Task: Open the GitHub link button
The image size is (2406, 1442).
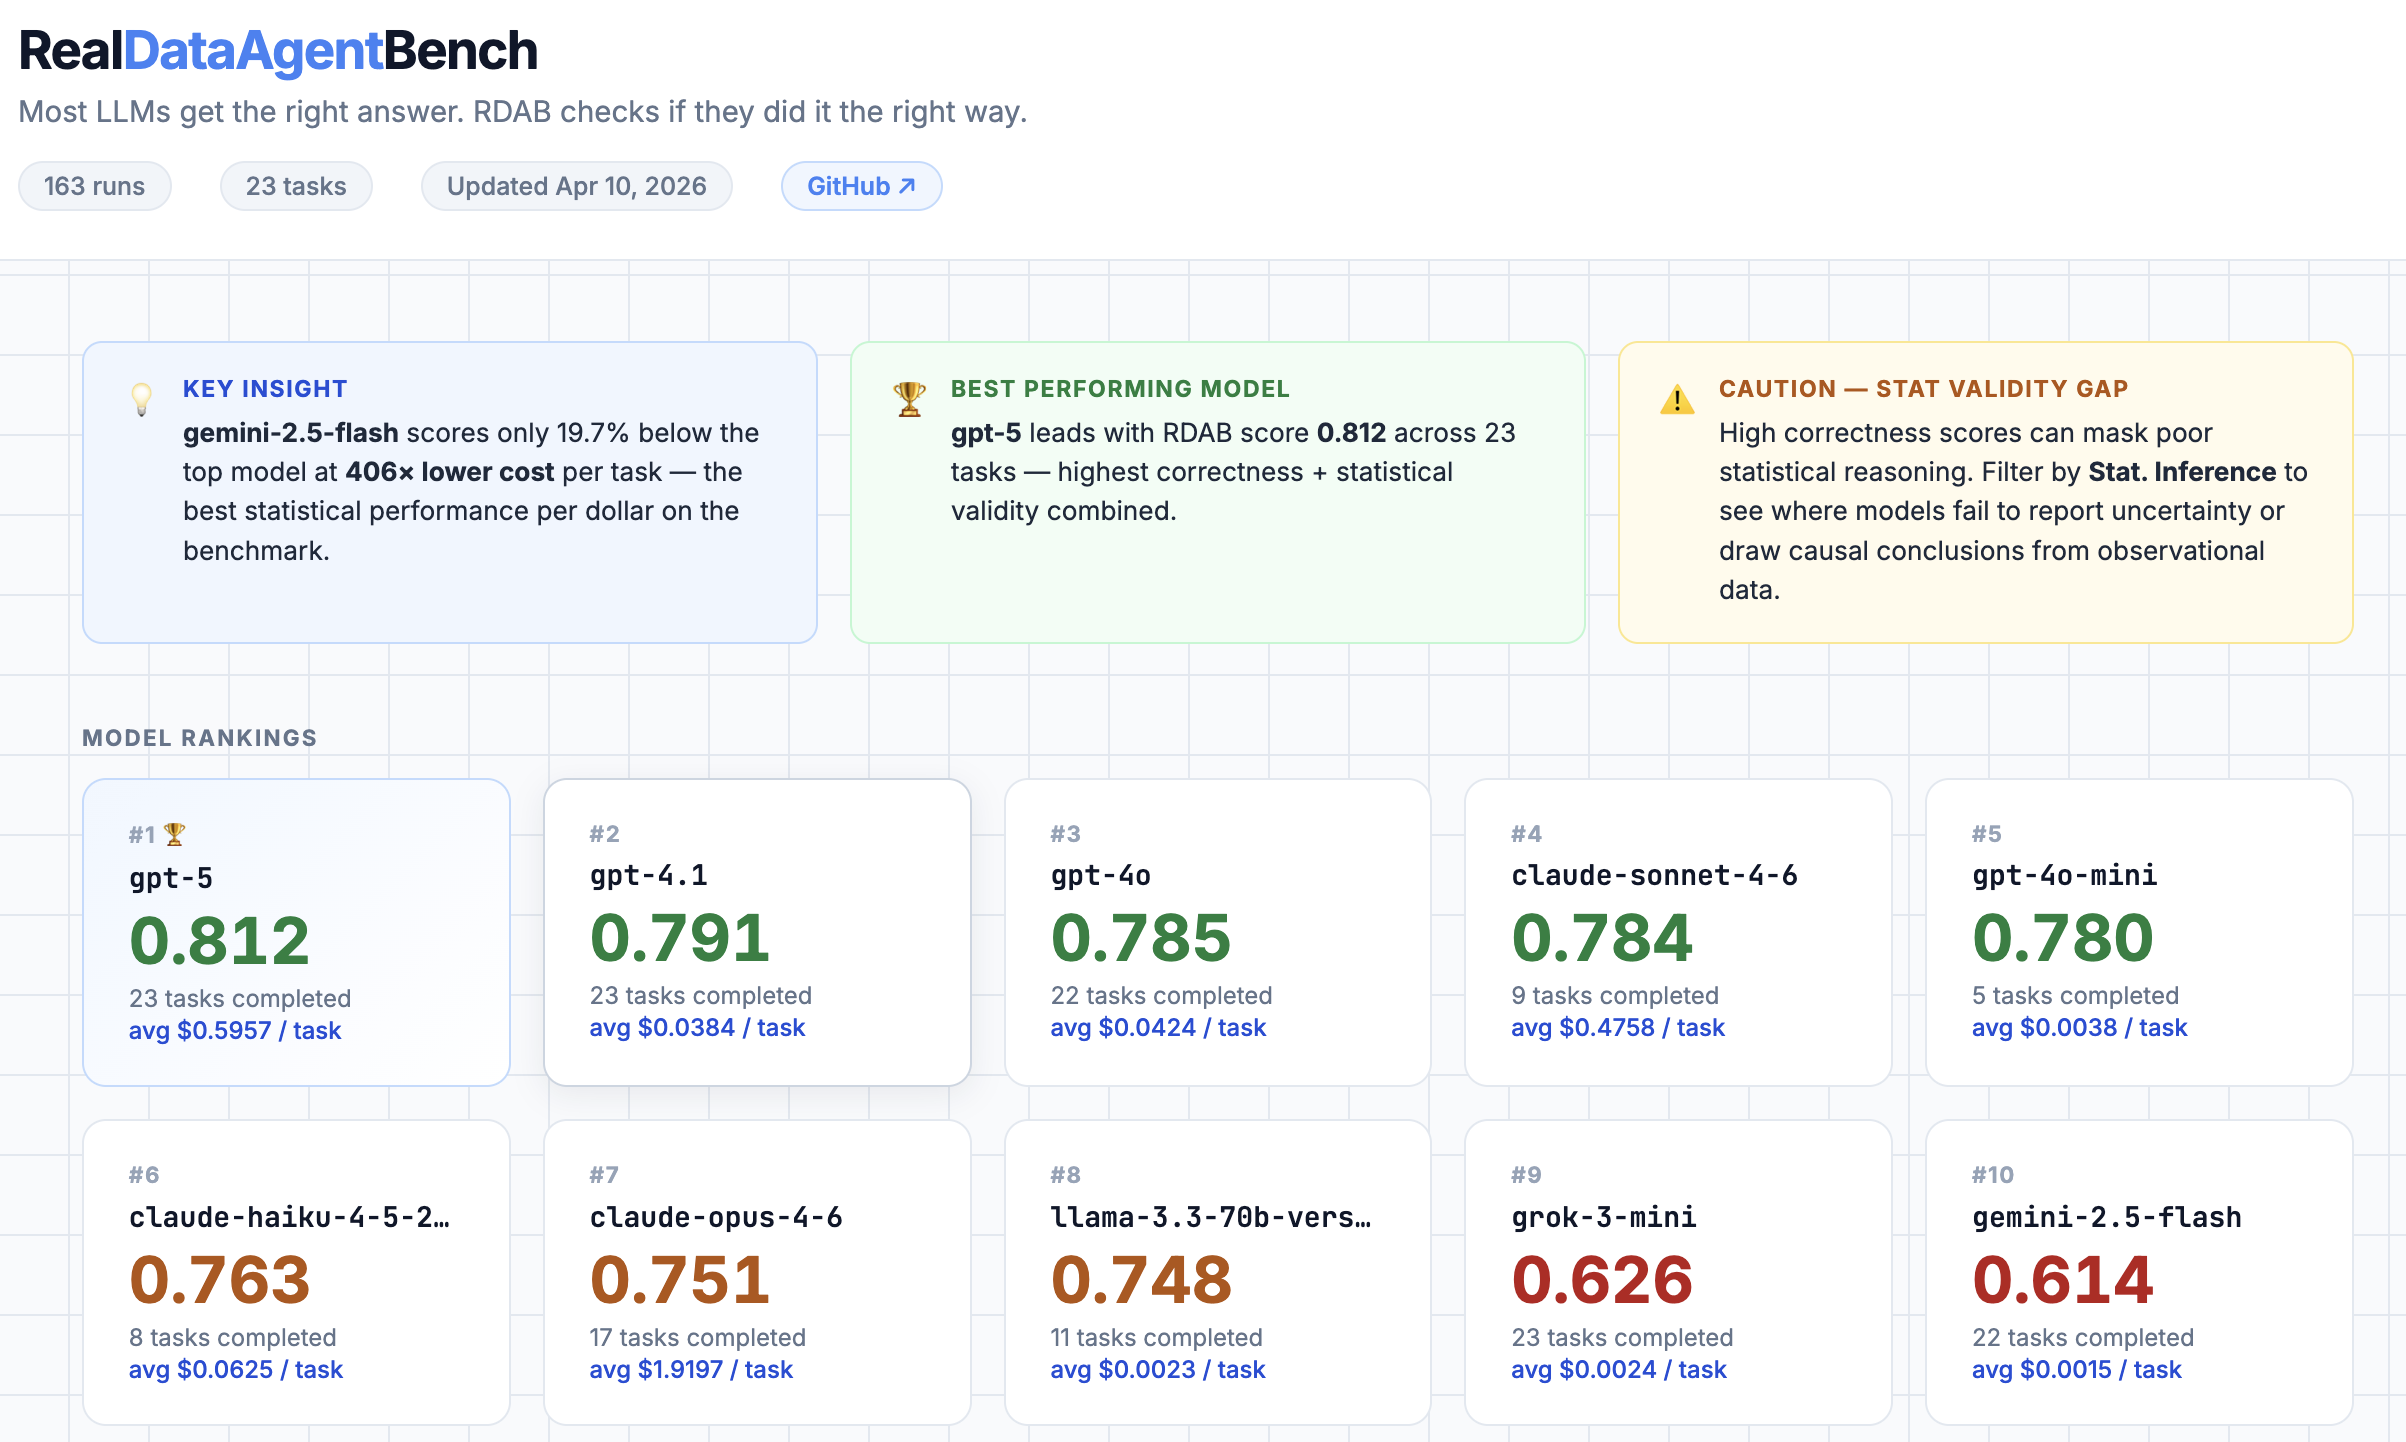Action: pyautogui.click(x=861, y=186)
